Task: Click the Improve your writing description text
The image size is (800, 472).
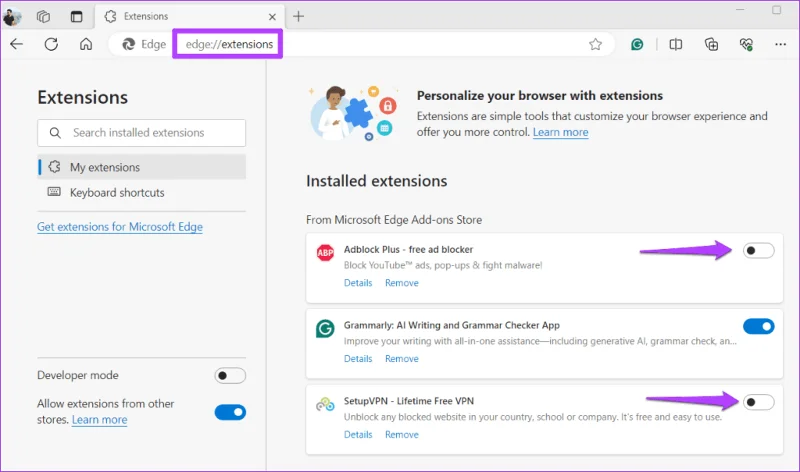Action: pos(540,341)
